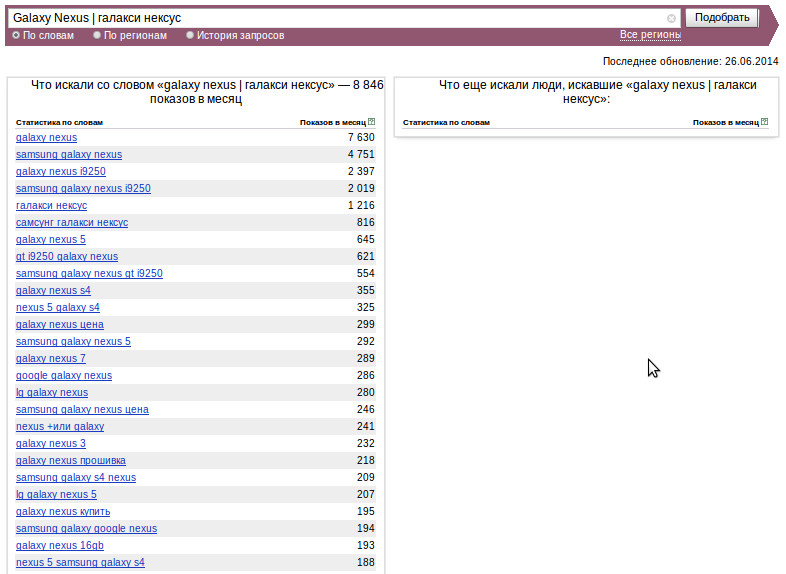Open help icon beside right Показов в месяц
The height and width of the screenshot is (574, 786).
tap(764, 122)
